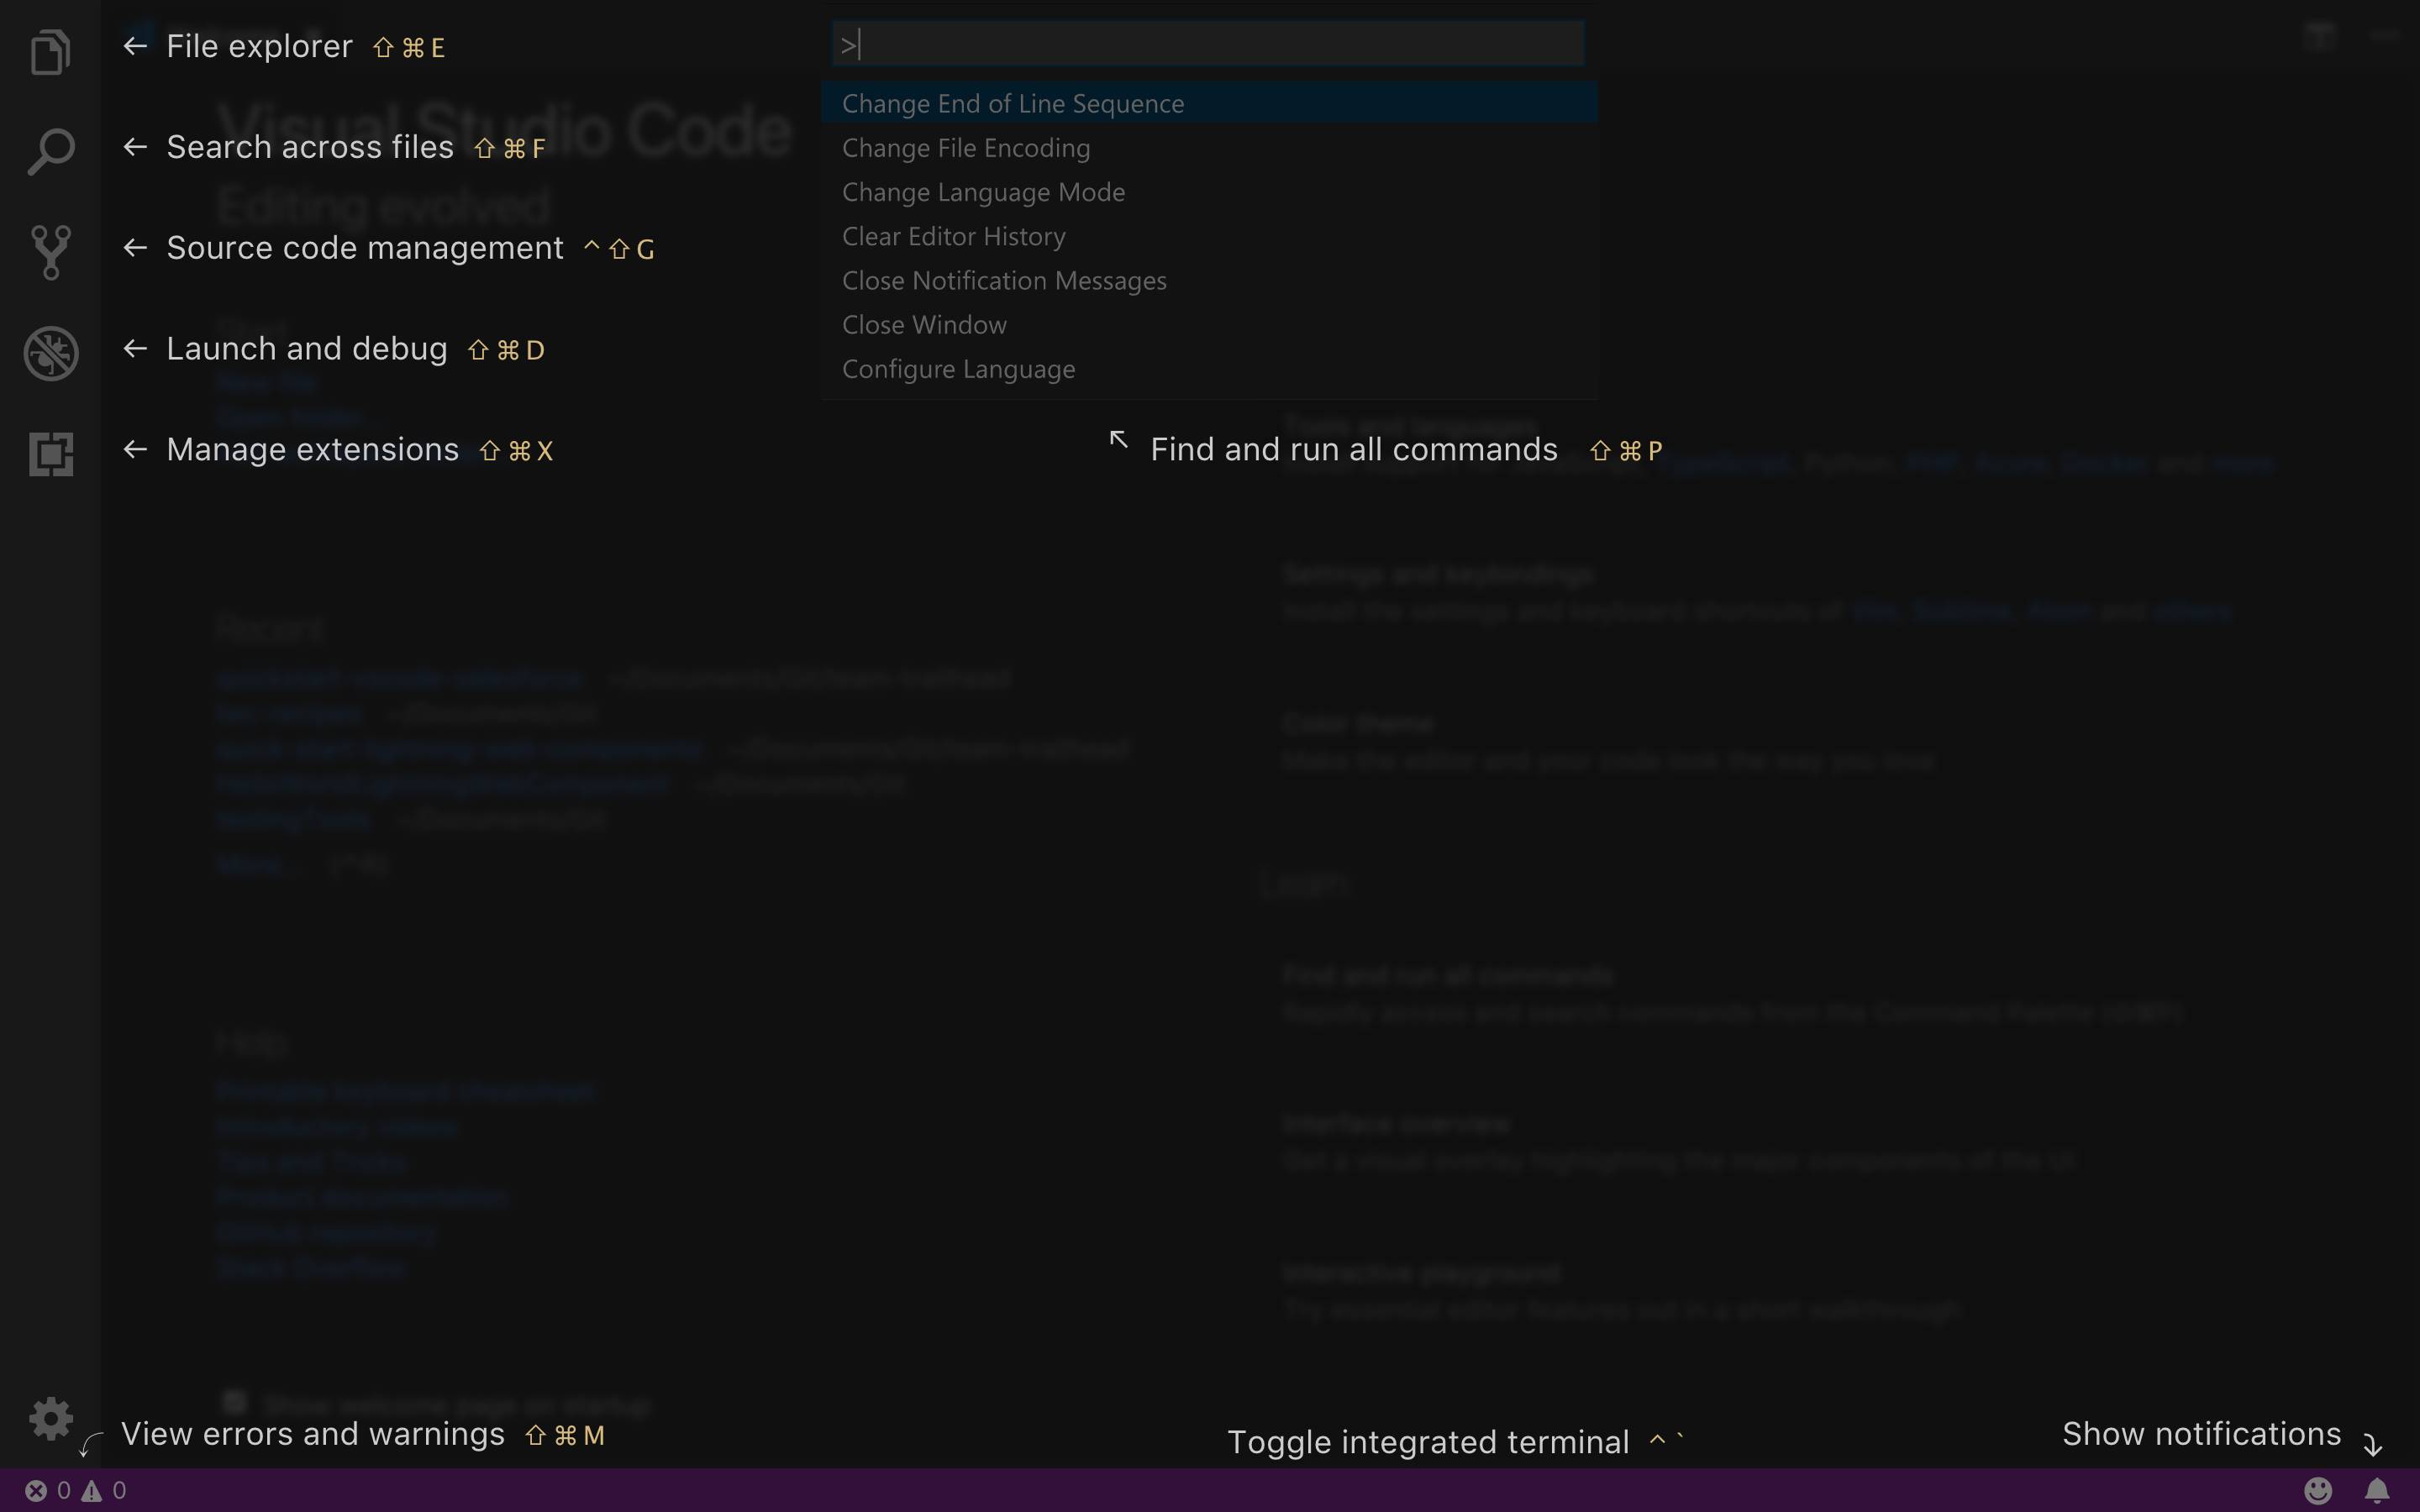The height and width of the screenshot is (1512, 2420).
Task: Click the 'Find and run all commands' label
Action: 1354,450
